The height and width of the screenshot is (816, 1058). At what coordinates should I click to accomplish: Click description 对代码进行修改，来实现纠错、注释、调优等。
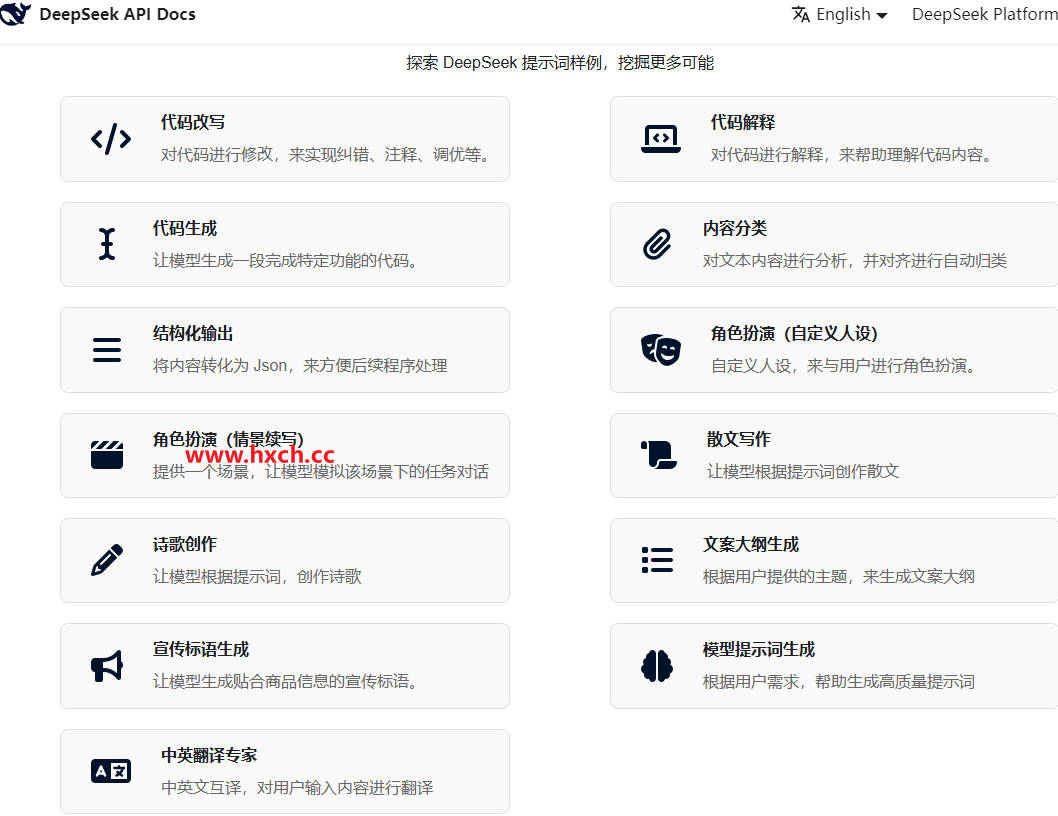pyautogui.click(x=327, y=155)
